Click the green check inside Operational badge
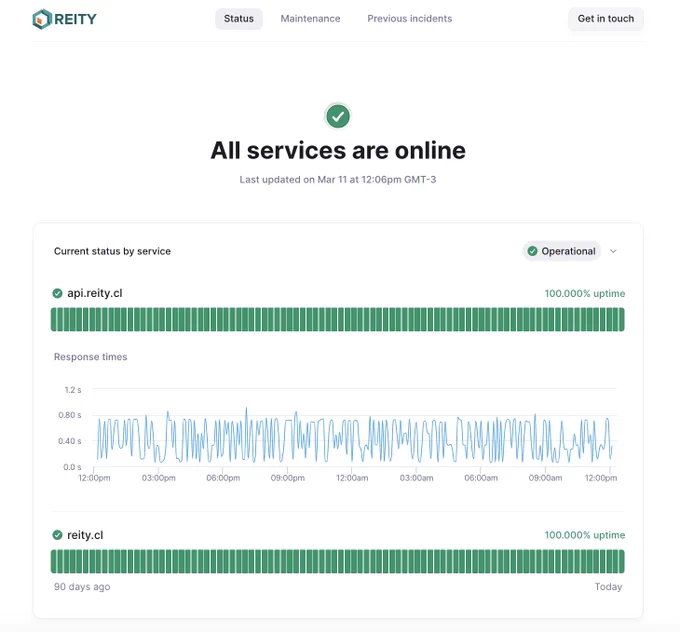This screenshot has width=680, height=632. pos(533,251)
